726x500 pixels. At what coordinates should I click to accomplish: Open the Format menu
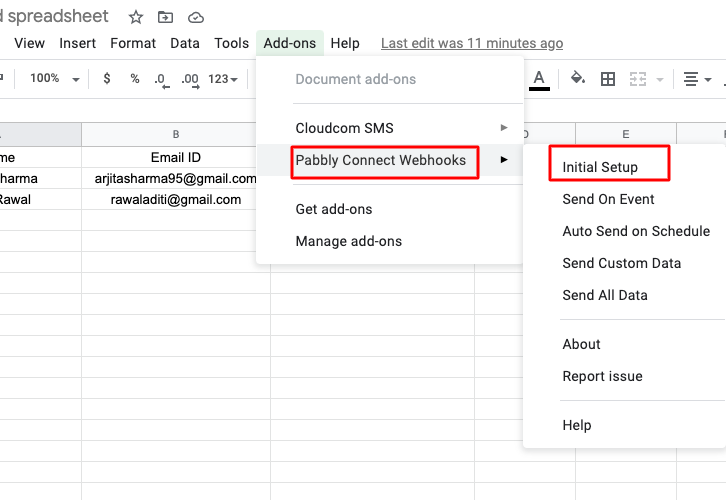click(x=133, y=43)
